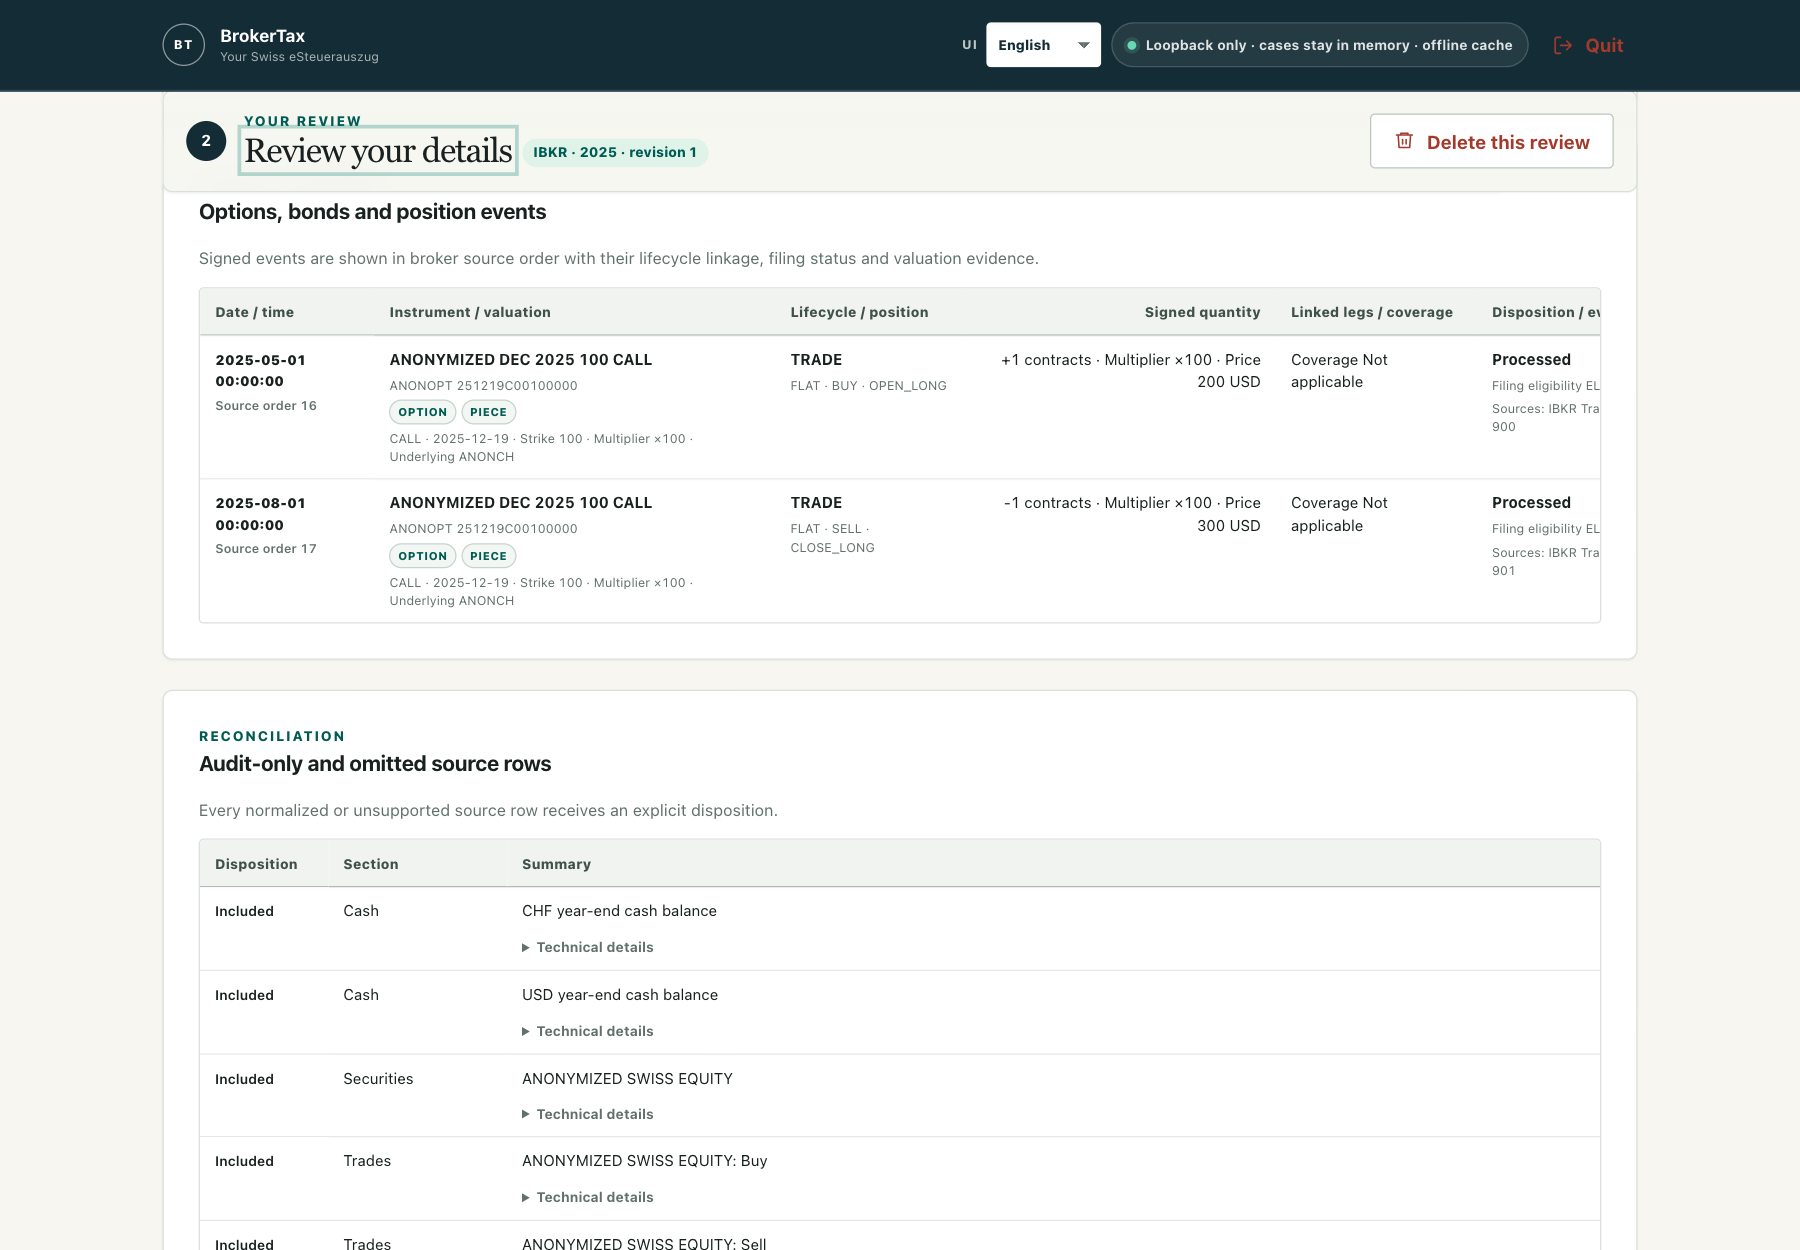Click ANONYMIZED SWISS EQUITY: Sell summary text
The width and height of the screenshot is (1800, 1250).
point(644,1244)
